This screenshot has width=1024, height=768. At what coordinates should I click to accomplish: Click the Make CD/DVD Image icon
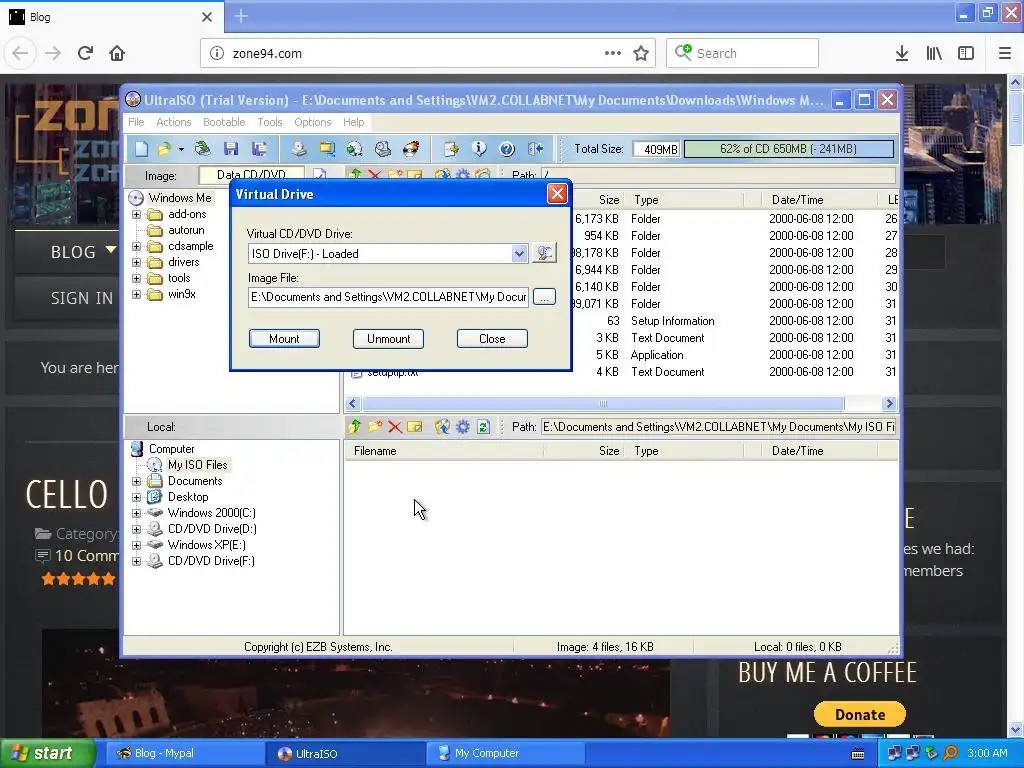(299, 149)
